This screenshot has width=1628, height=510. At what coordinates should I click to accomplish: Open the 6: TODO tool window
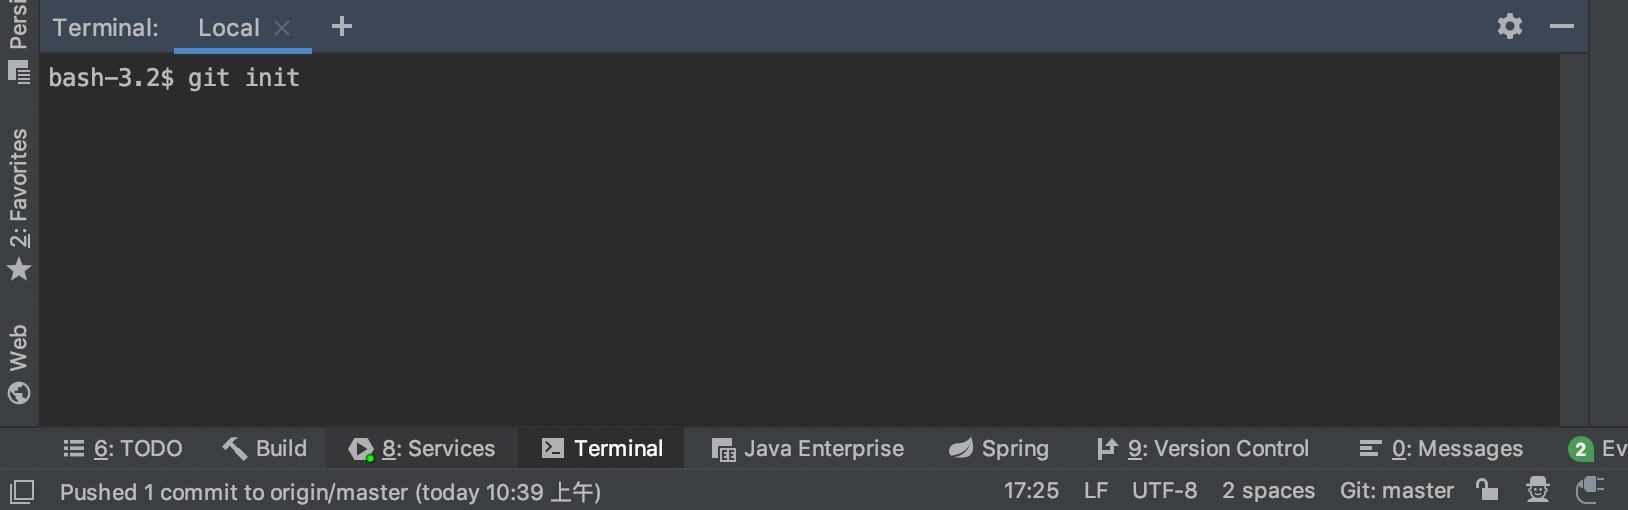pos(123,449)
